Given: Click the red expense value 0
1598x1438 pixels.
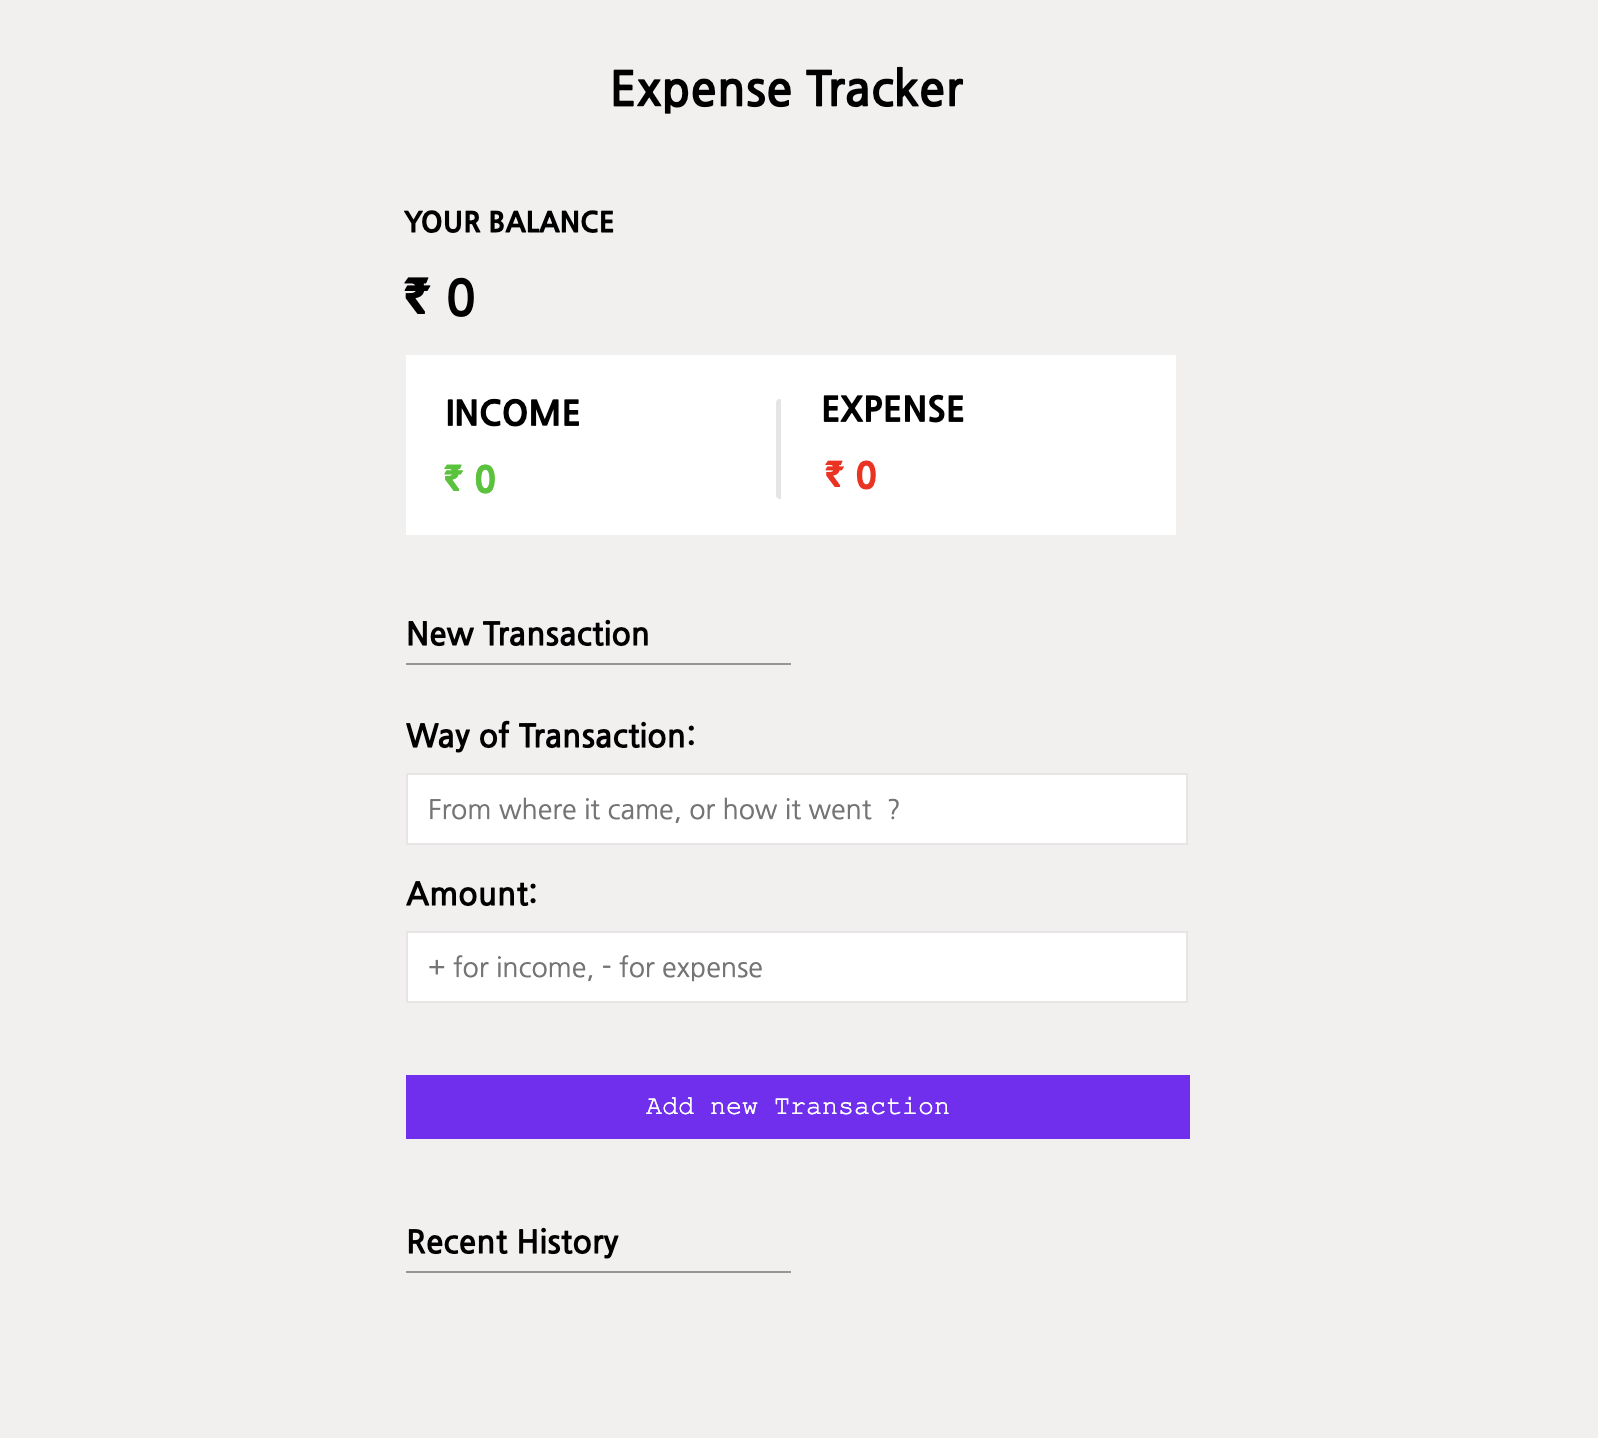Looking at the screenshot, I should click(866, 476).
